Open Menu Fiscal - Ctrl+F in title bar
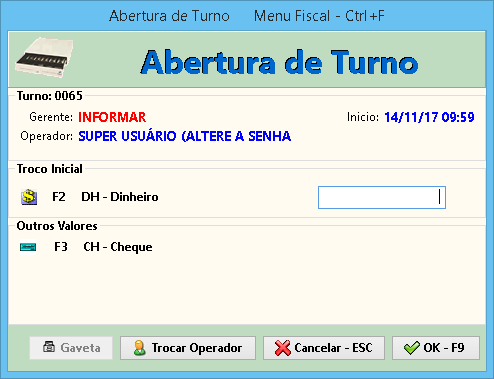The width and height of the screenshot is (494, 379). pyautogui.click(x=319, y=16)
